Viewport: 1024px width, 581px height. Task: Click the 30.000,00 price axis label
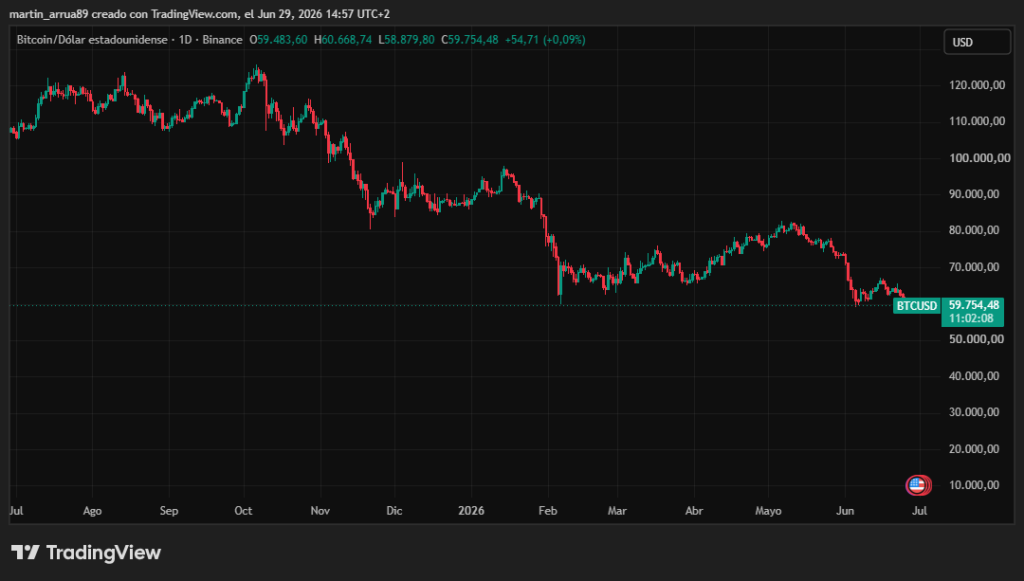coord(974,413)
